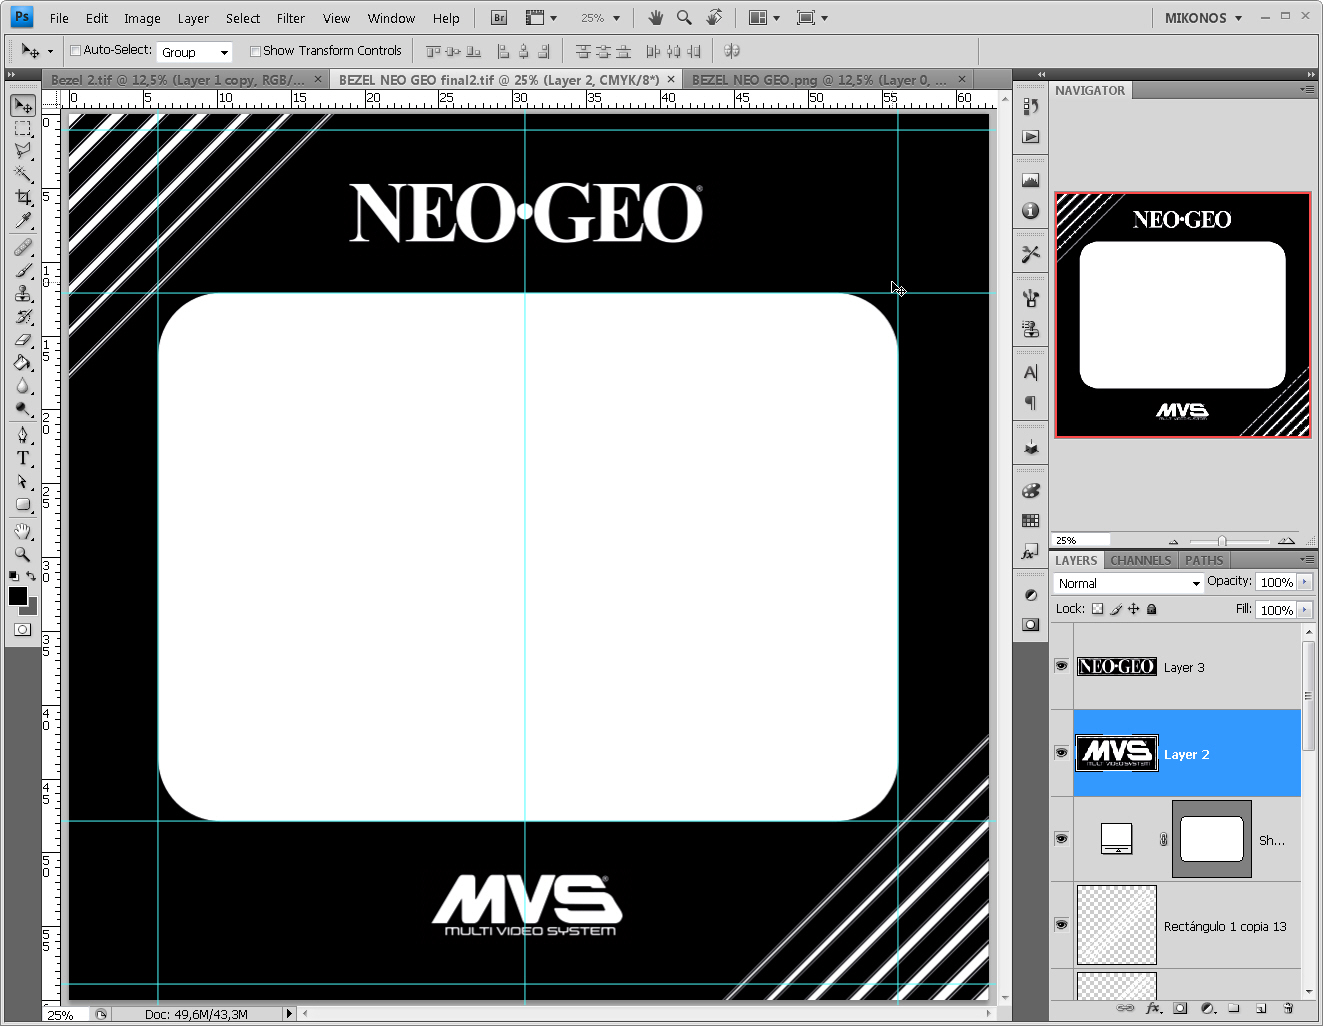Open the Histogram panel icon
This screenshot has height=1026, width=1323.
[1030, 179]
